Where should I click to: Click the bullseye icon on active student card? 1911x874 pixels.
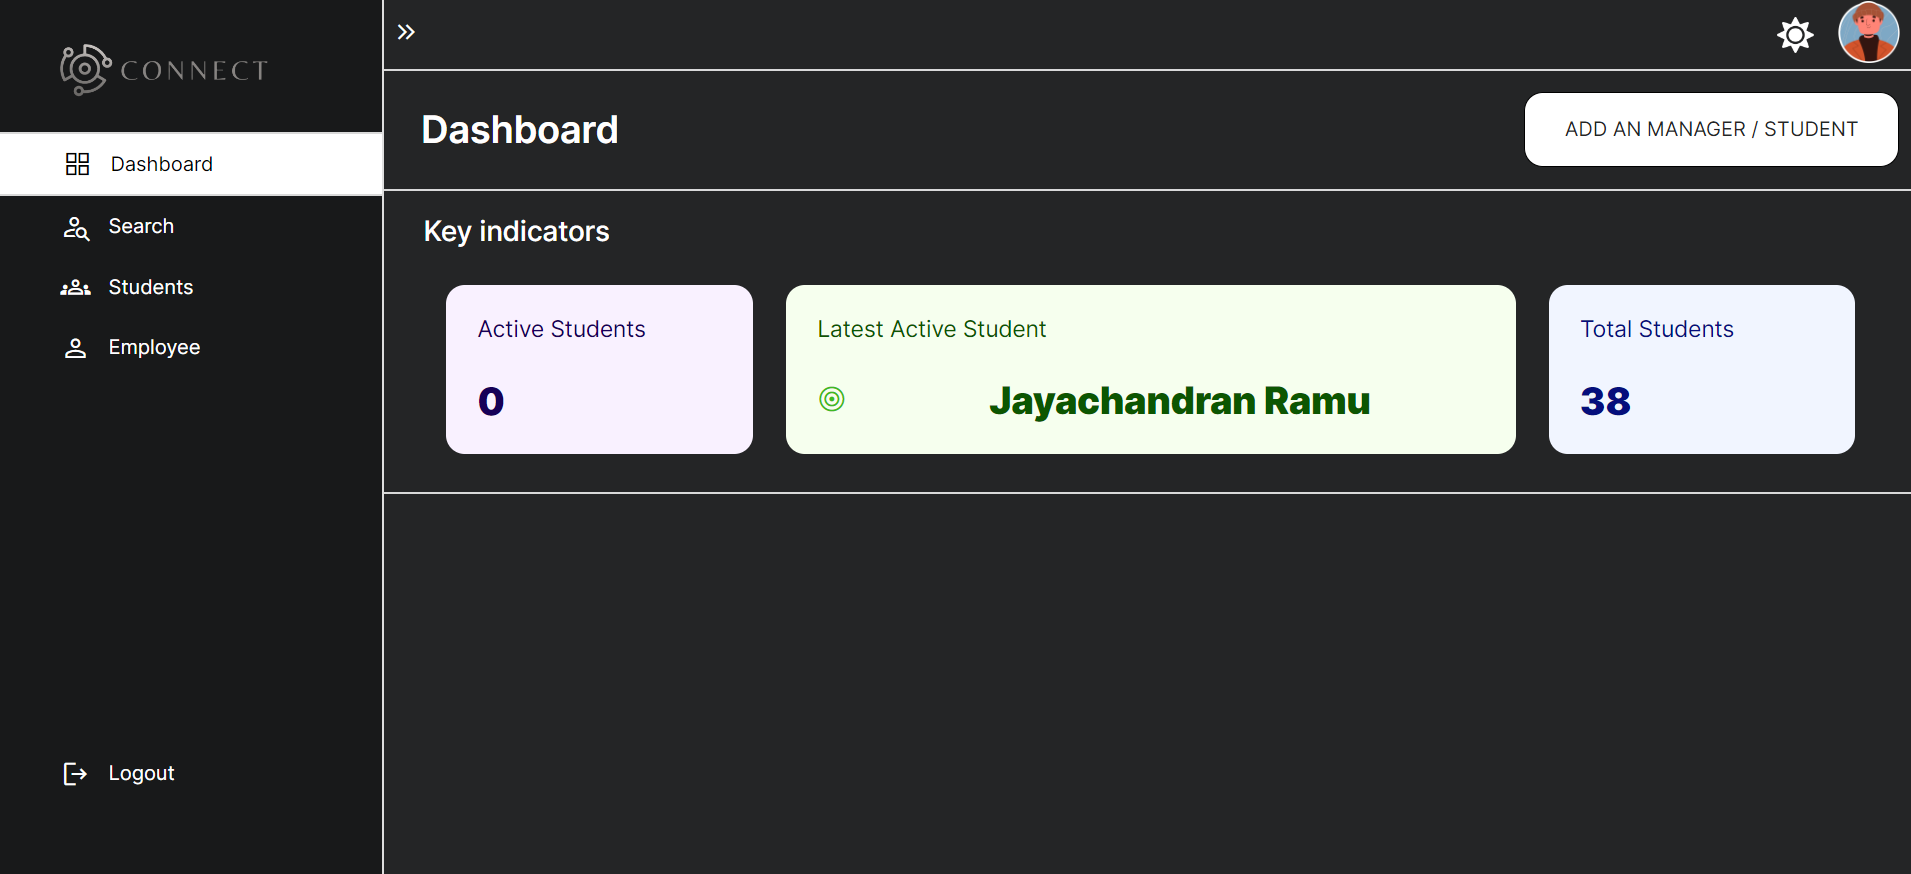833,399
